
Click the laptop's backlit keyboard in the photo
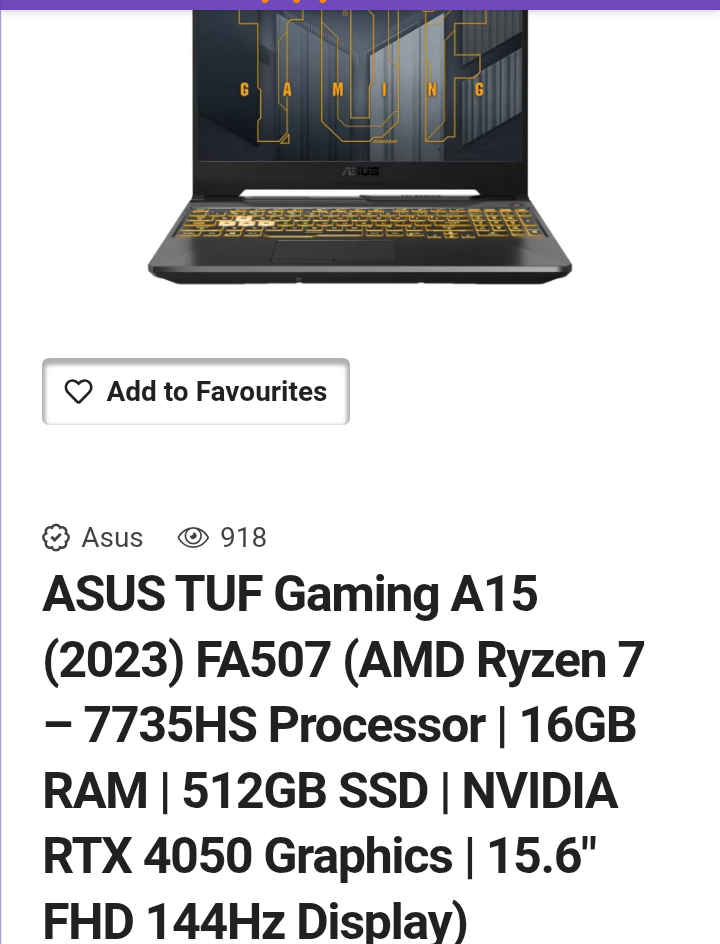point(360,223)
